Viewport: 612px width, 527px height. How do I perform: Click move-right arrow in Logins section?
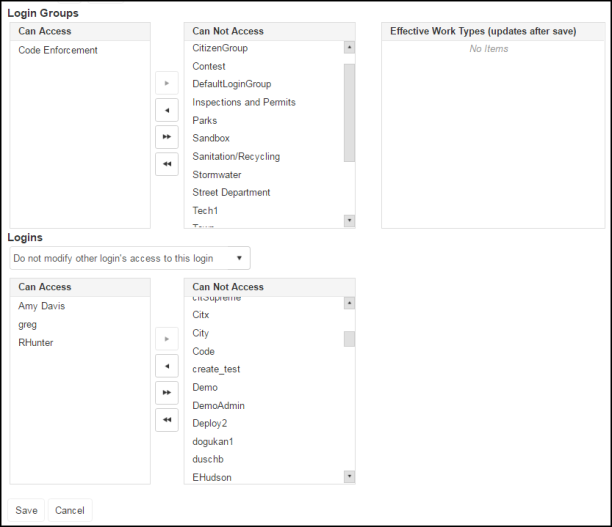pyautogui.click(x=167, y=339)
